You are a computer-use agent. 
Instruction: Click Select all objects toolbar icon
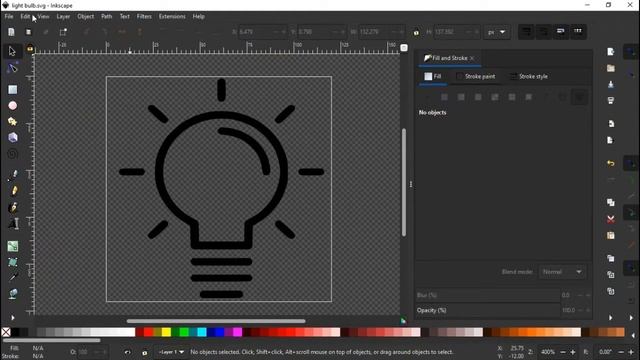(x=11, y=32)
